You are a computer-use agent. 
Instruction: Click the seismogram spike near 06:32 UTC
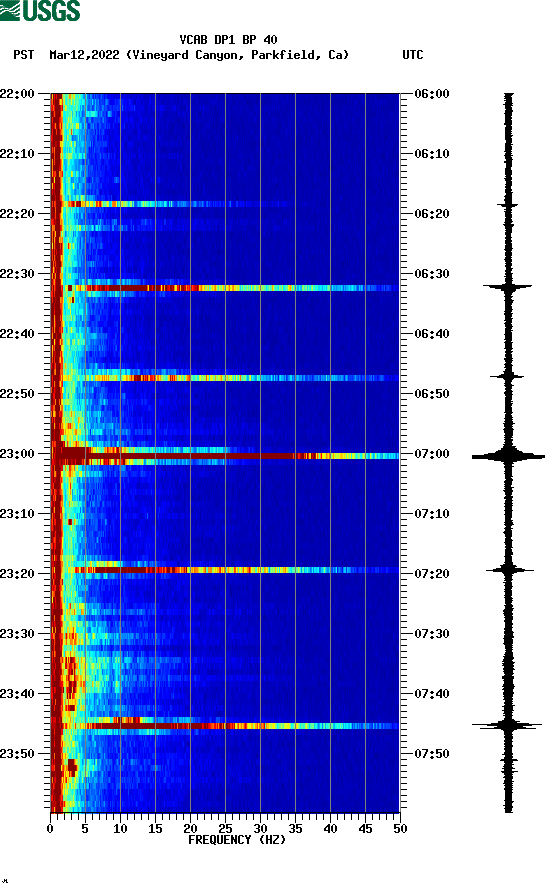tap(508, 287)
